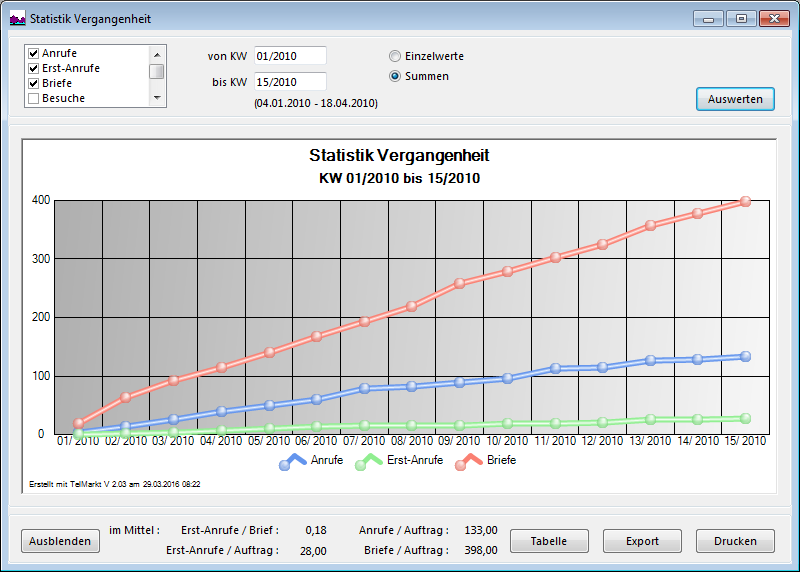
Task: Click the von KW input field
Action: [290, 56]
